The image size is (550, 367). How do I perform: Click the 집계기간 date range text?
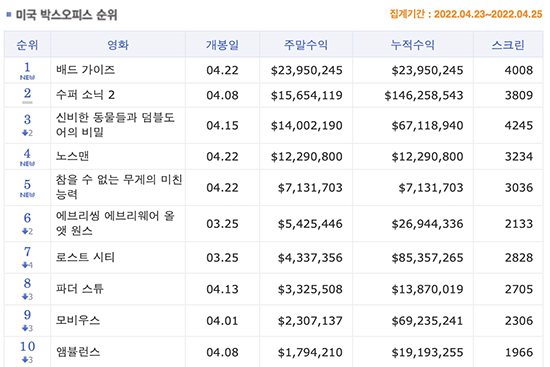tap(466, 14)
